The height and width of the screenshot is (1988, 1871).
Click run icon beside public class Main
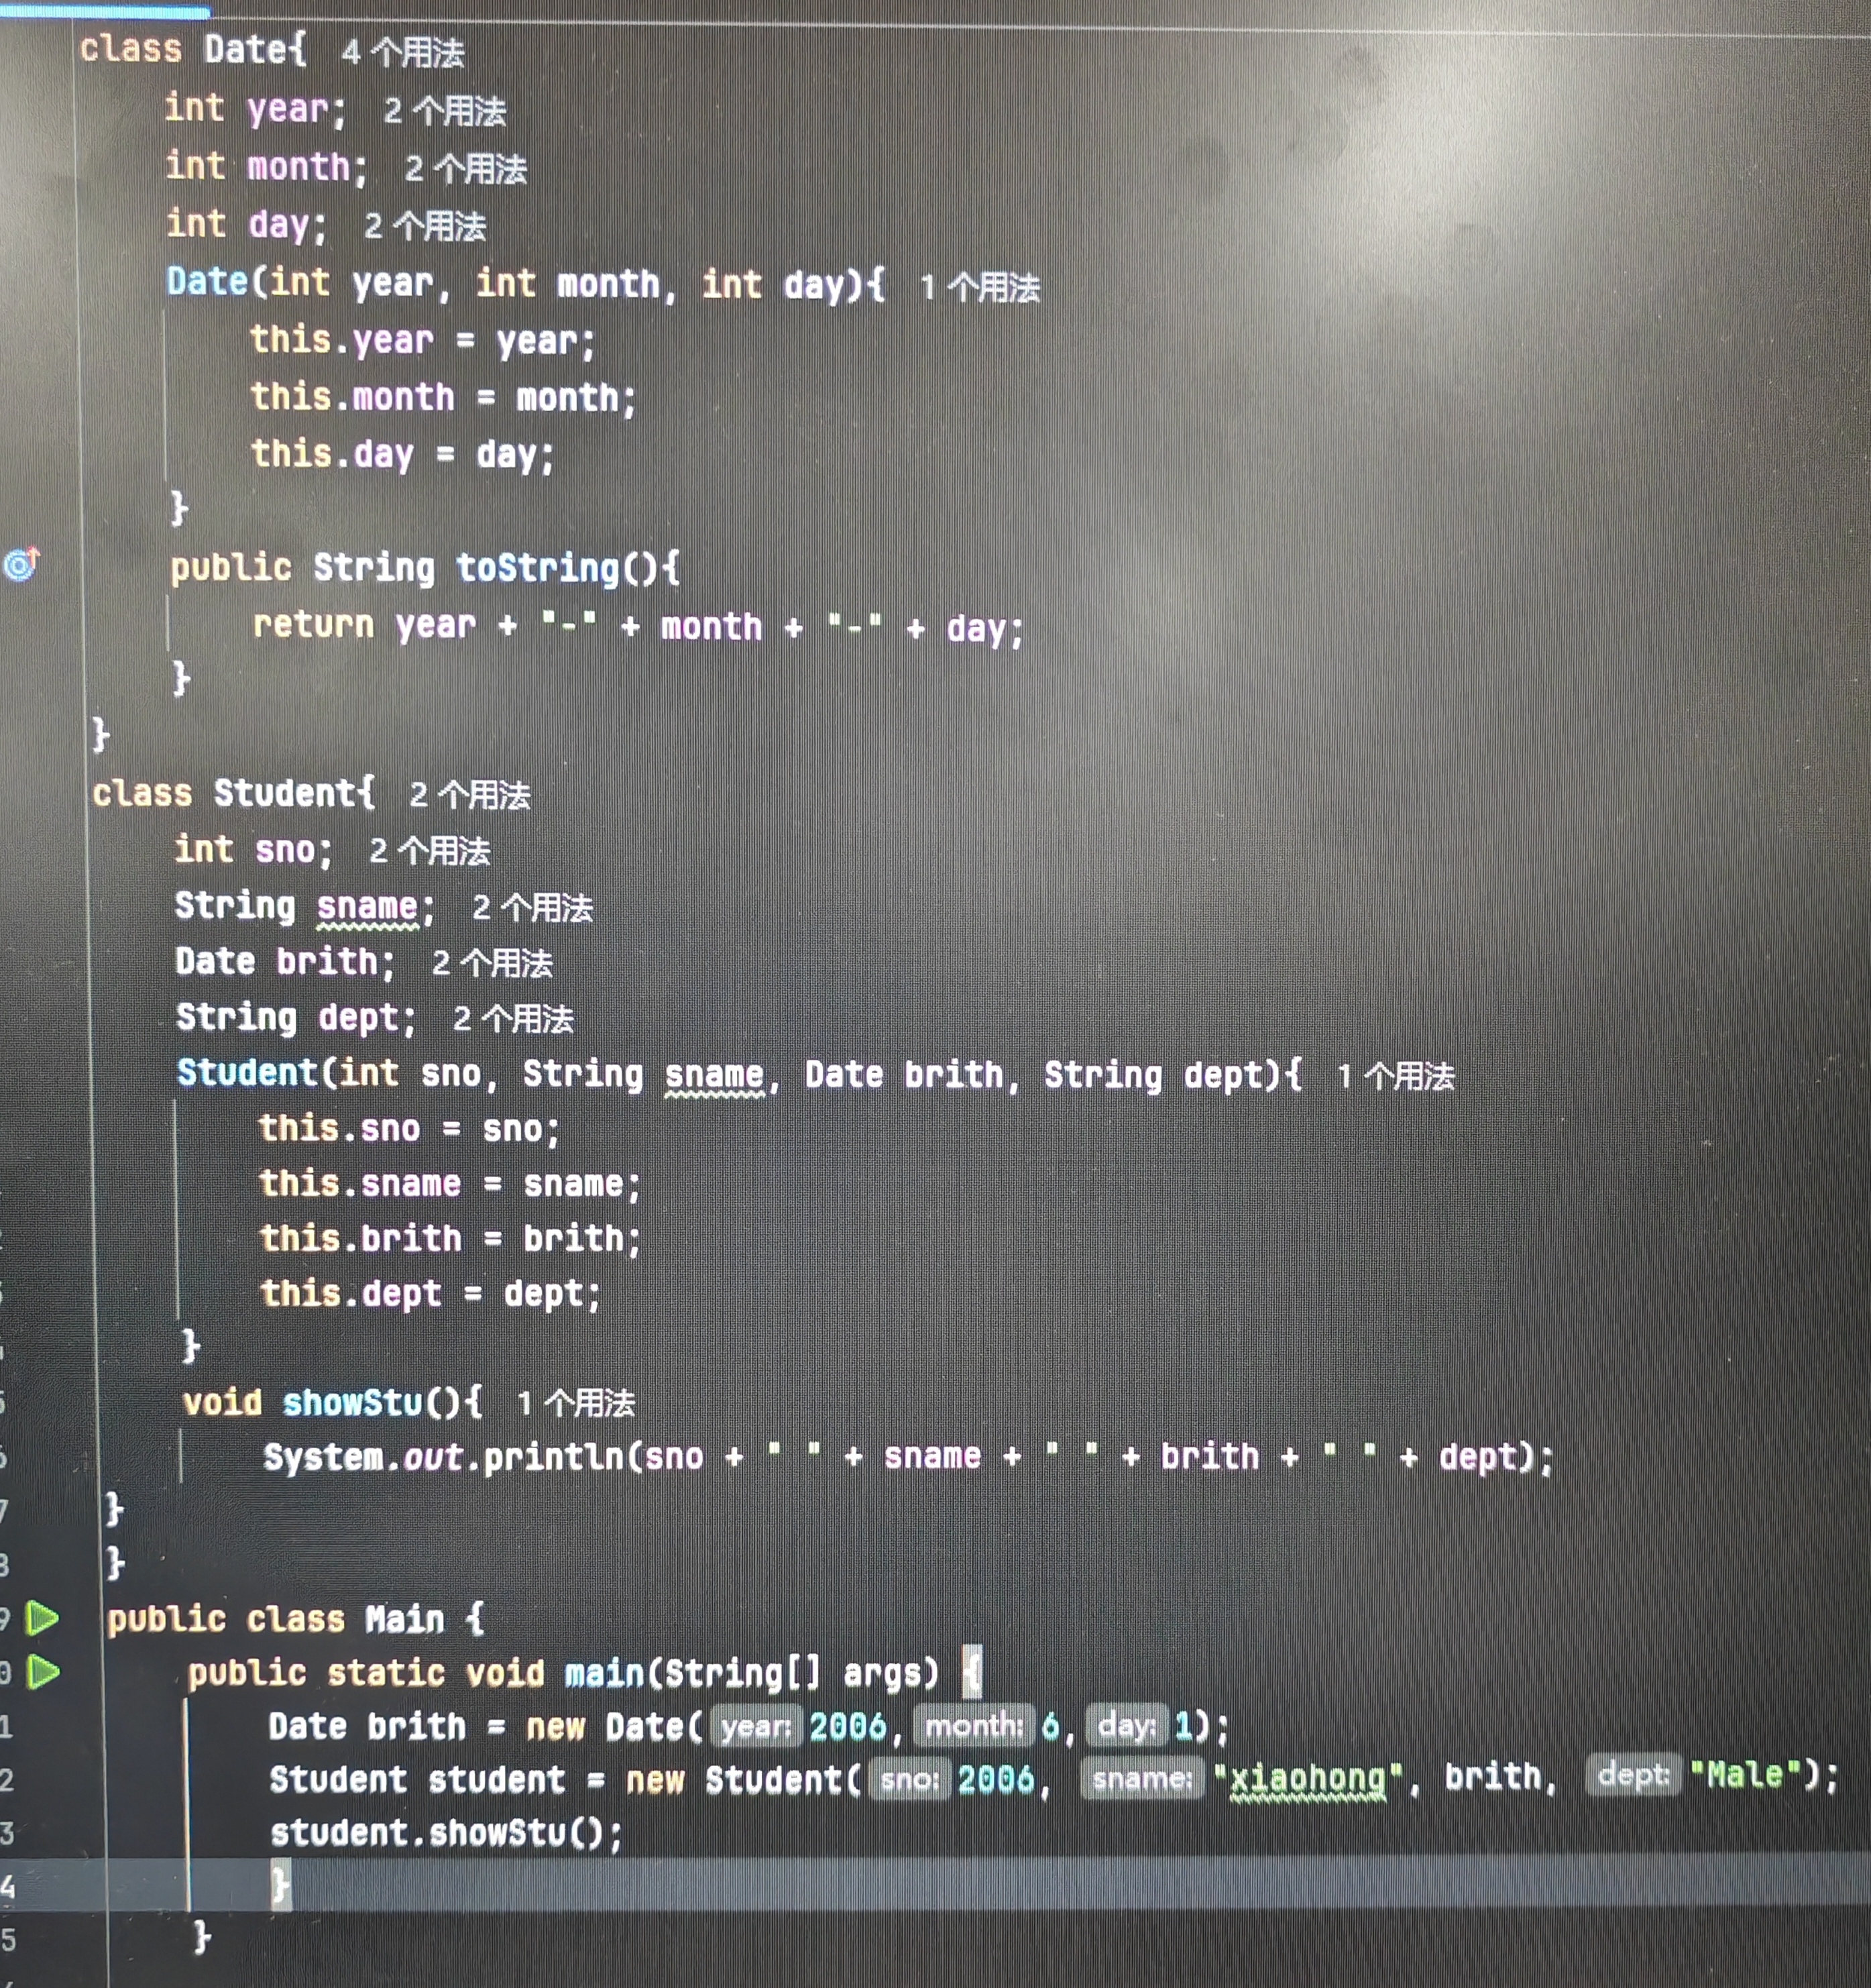click(41, 1617)
